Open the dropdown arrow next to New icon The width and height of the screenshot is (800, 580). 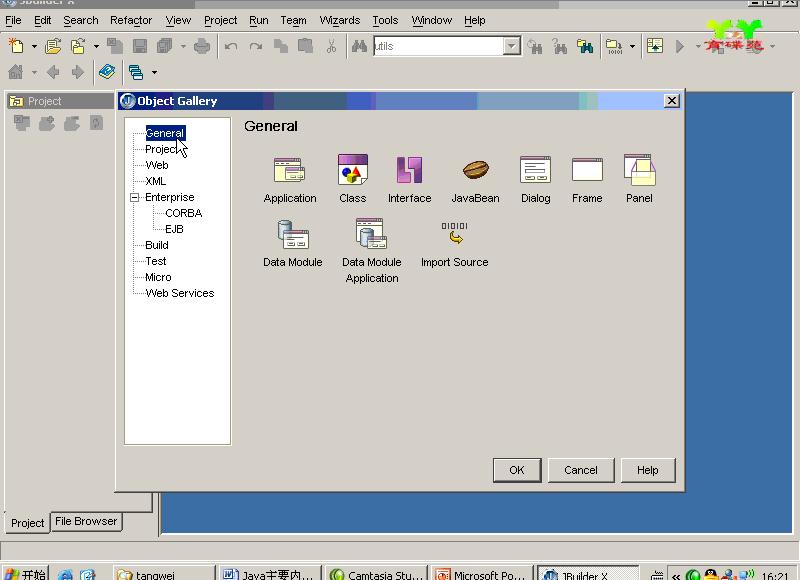[x=34, y=46]
